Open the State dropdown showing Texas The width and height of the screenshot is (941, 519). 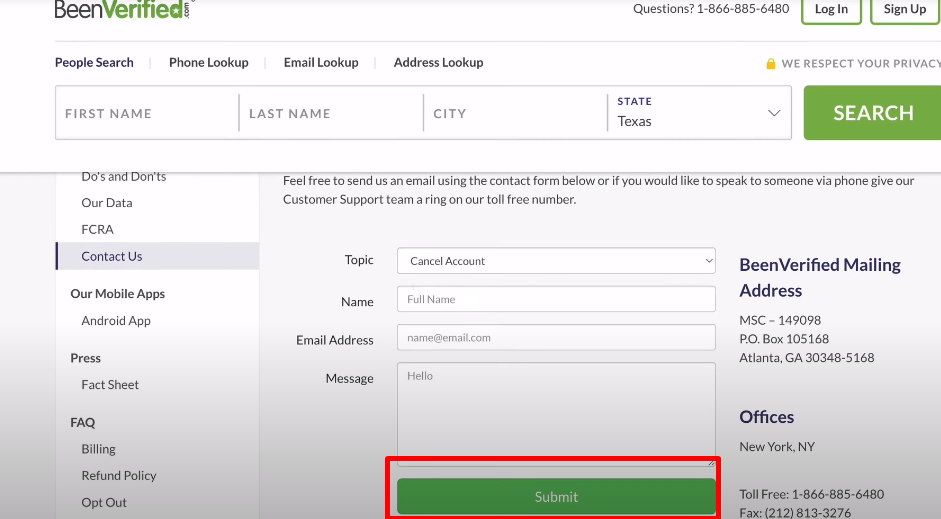(x=699, y=113)
